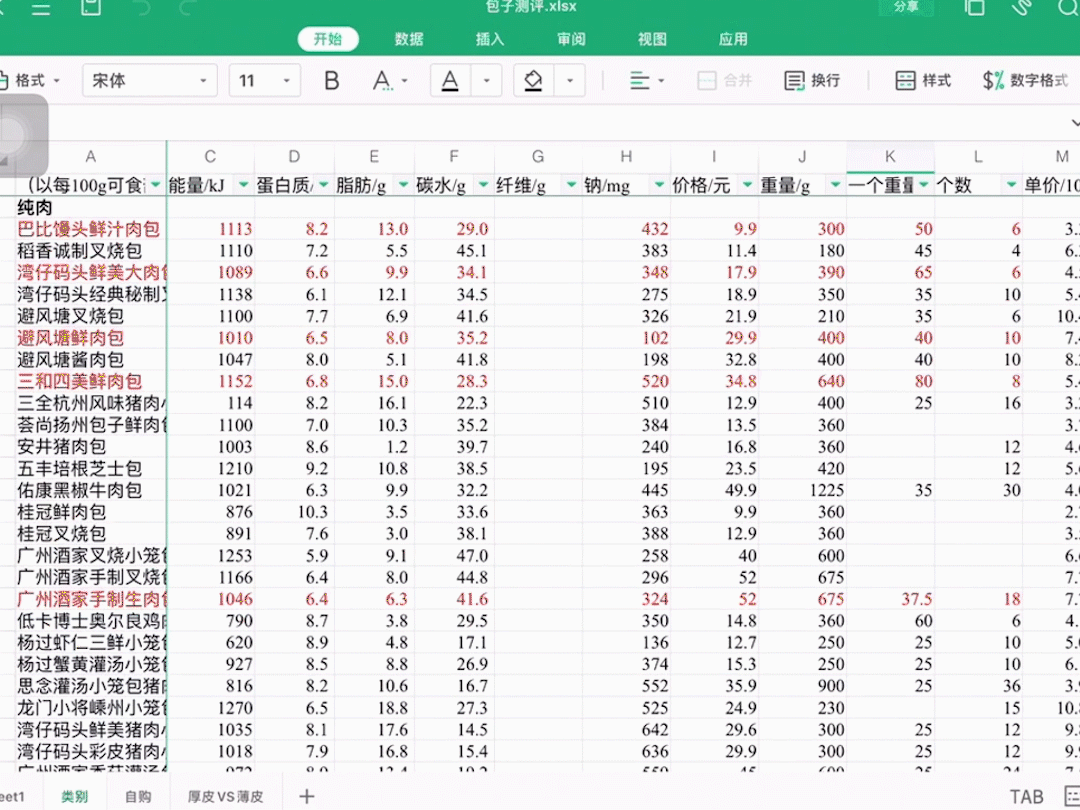Open filter dropdown for 重量/g column
1080x810 pixels.
click(x=835, y=185)
